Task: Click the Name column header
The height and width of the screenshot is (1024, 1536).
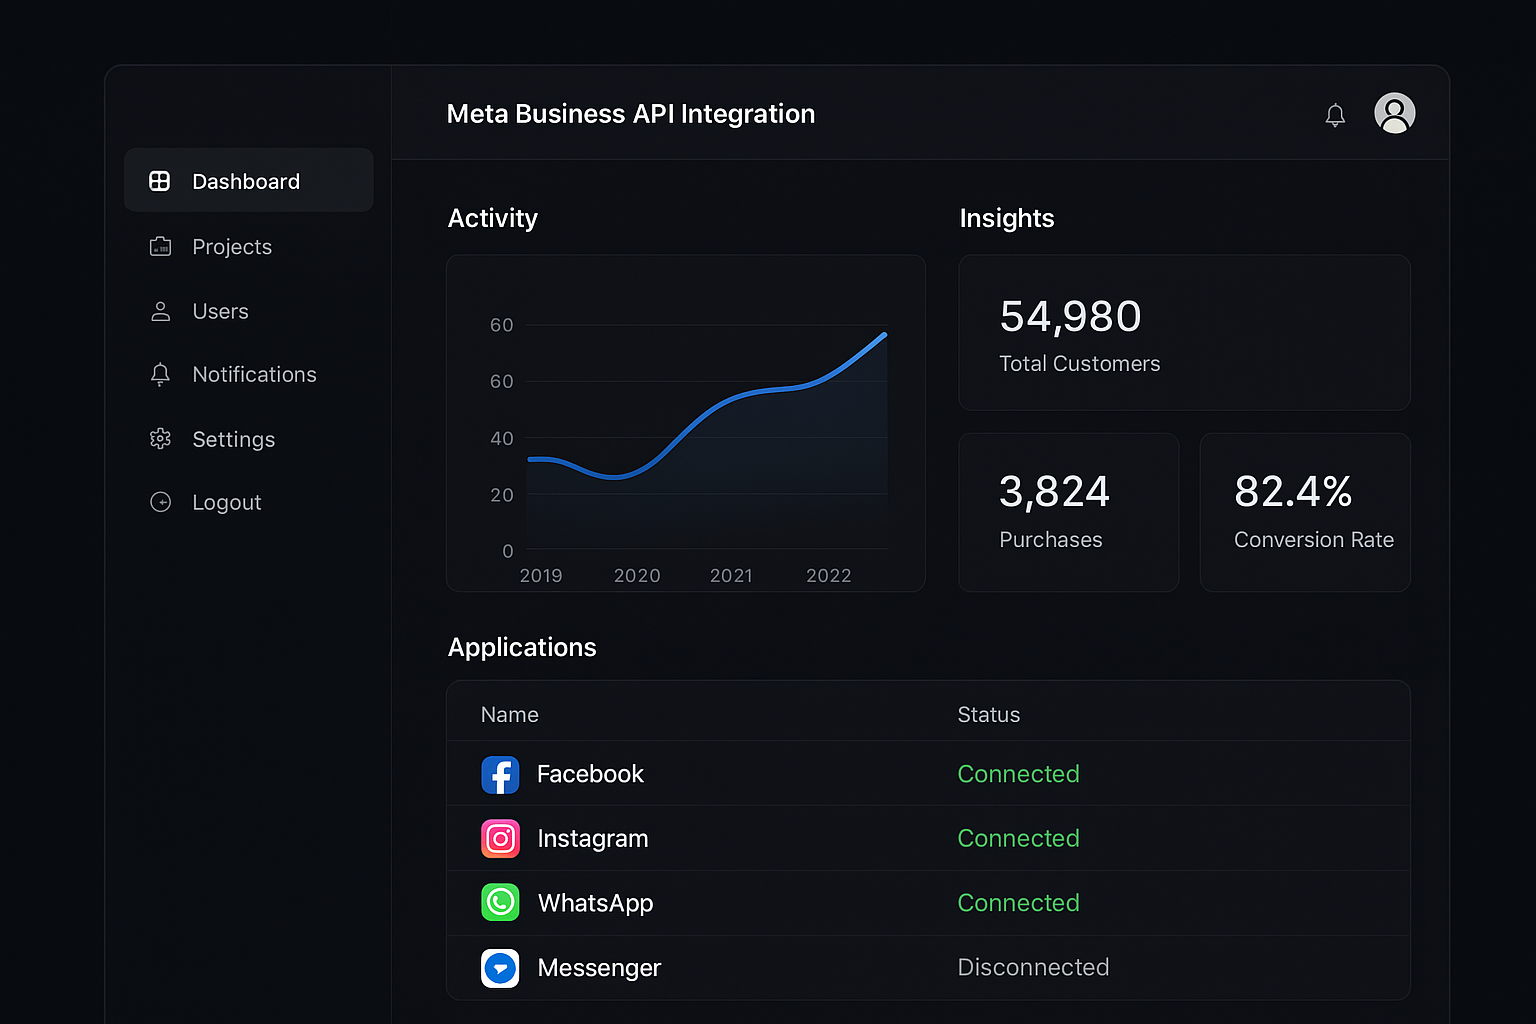Action: point(510,715)
